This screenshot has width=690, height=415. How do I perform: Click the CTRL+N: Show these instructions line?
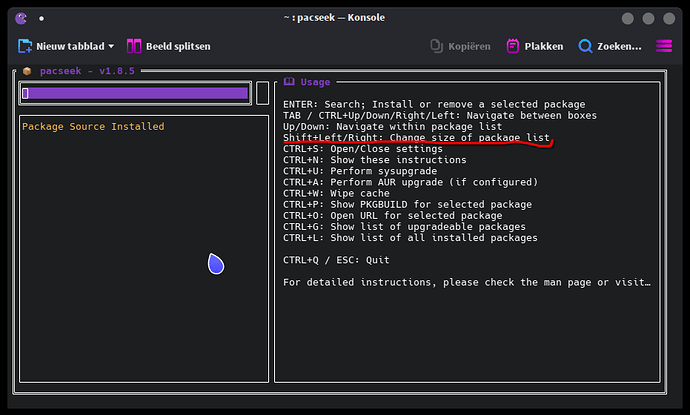click(x=374, y=160)
